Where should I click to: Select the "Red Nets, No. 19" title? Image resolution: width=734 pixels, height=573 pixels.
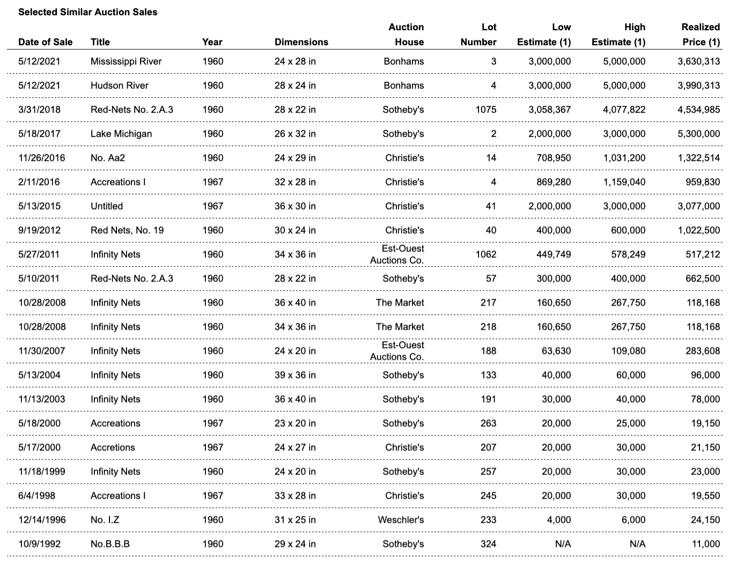tap(127, 231)
